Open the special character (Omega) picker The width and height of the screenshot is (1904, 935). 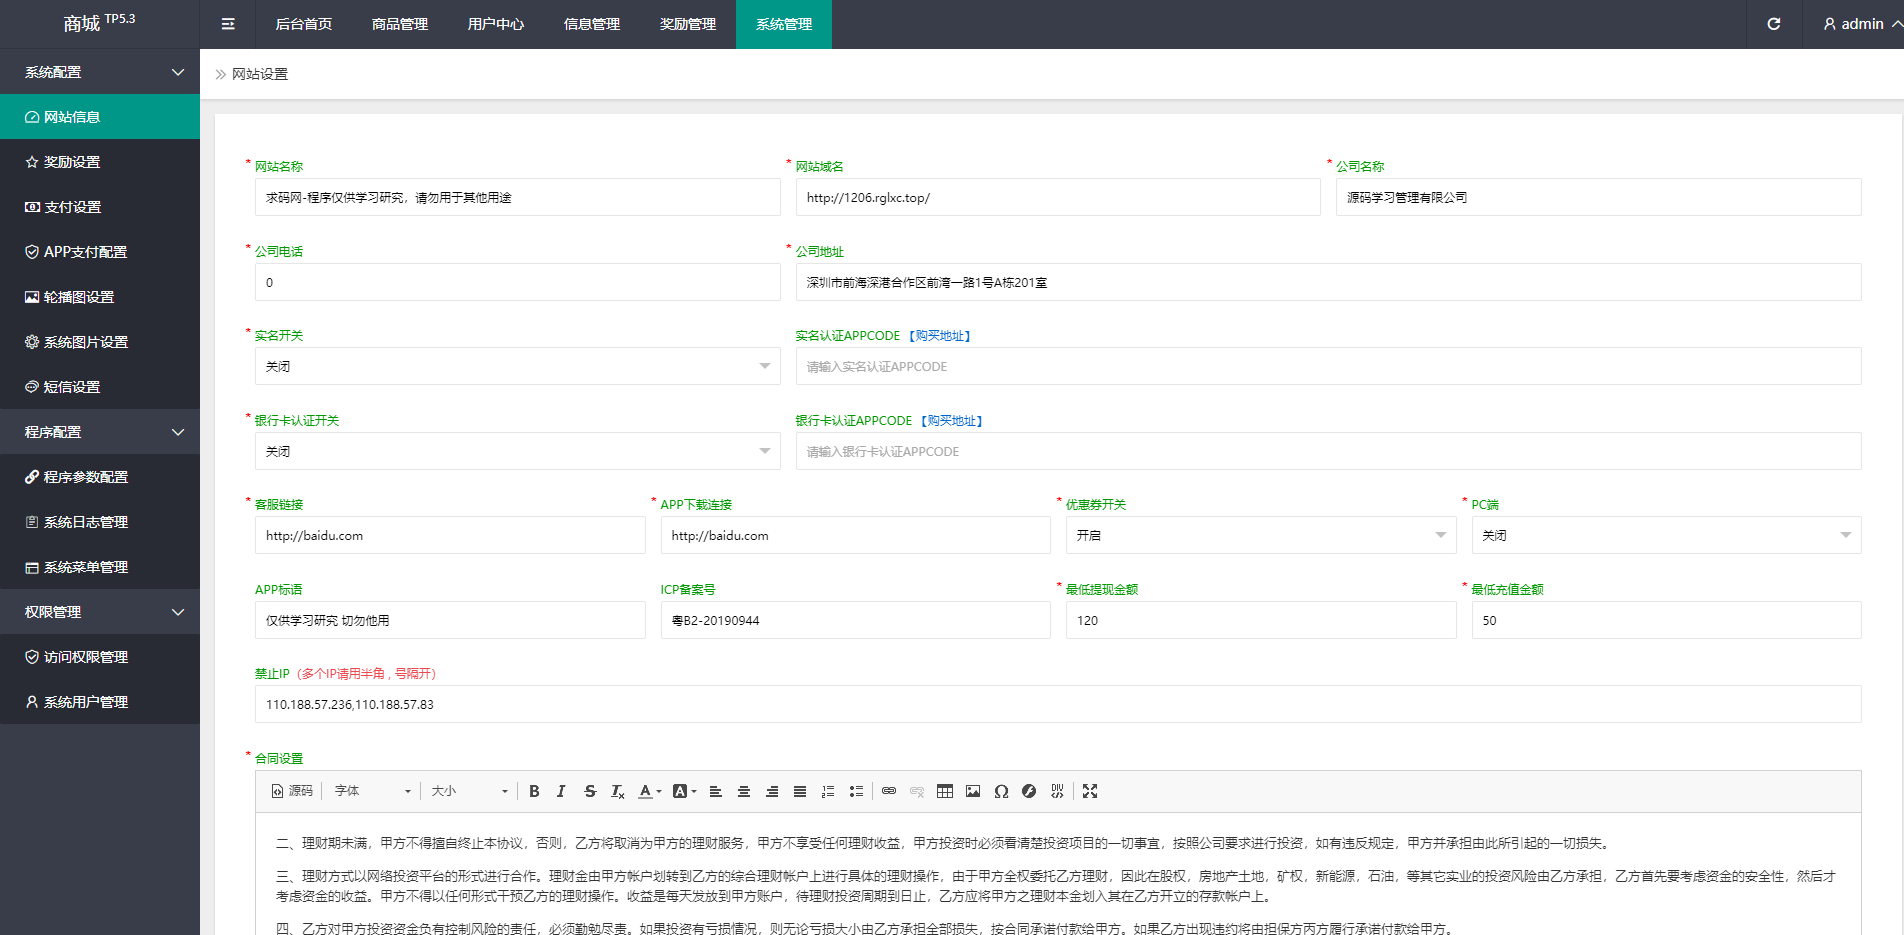[x=1001, y=791]
